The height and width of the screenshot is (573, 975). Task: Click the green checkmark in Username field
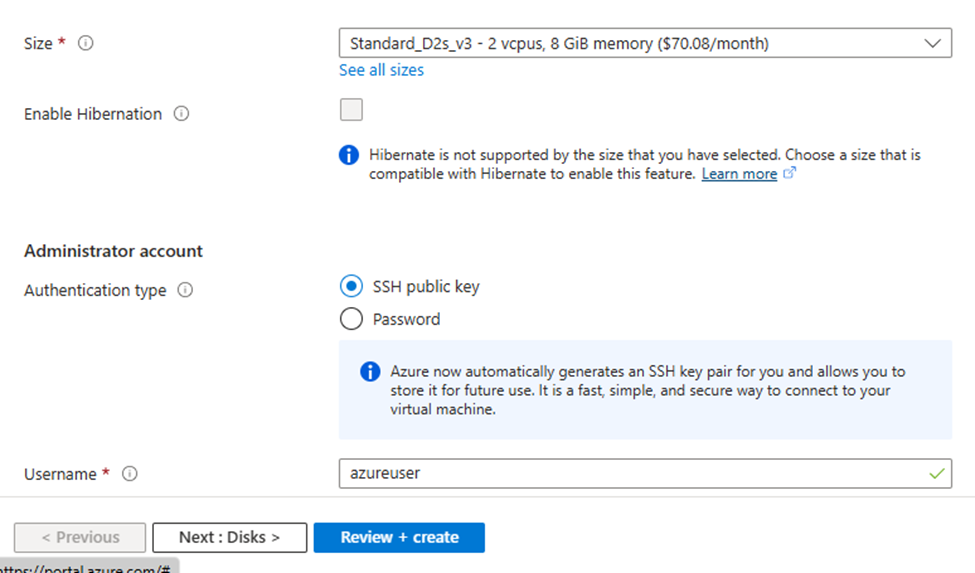(x=936, y=474)
